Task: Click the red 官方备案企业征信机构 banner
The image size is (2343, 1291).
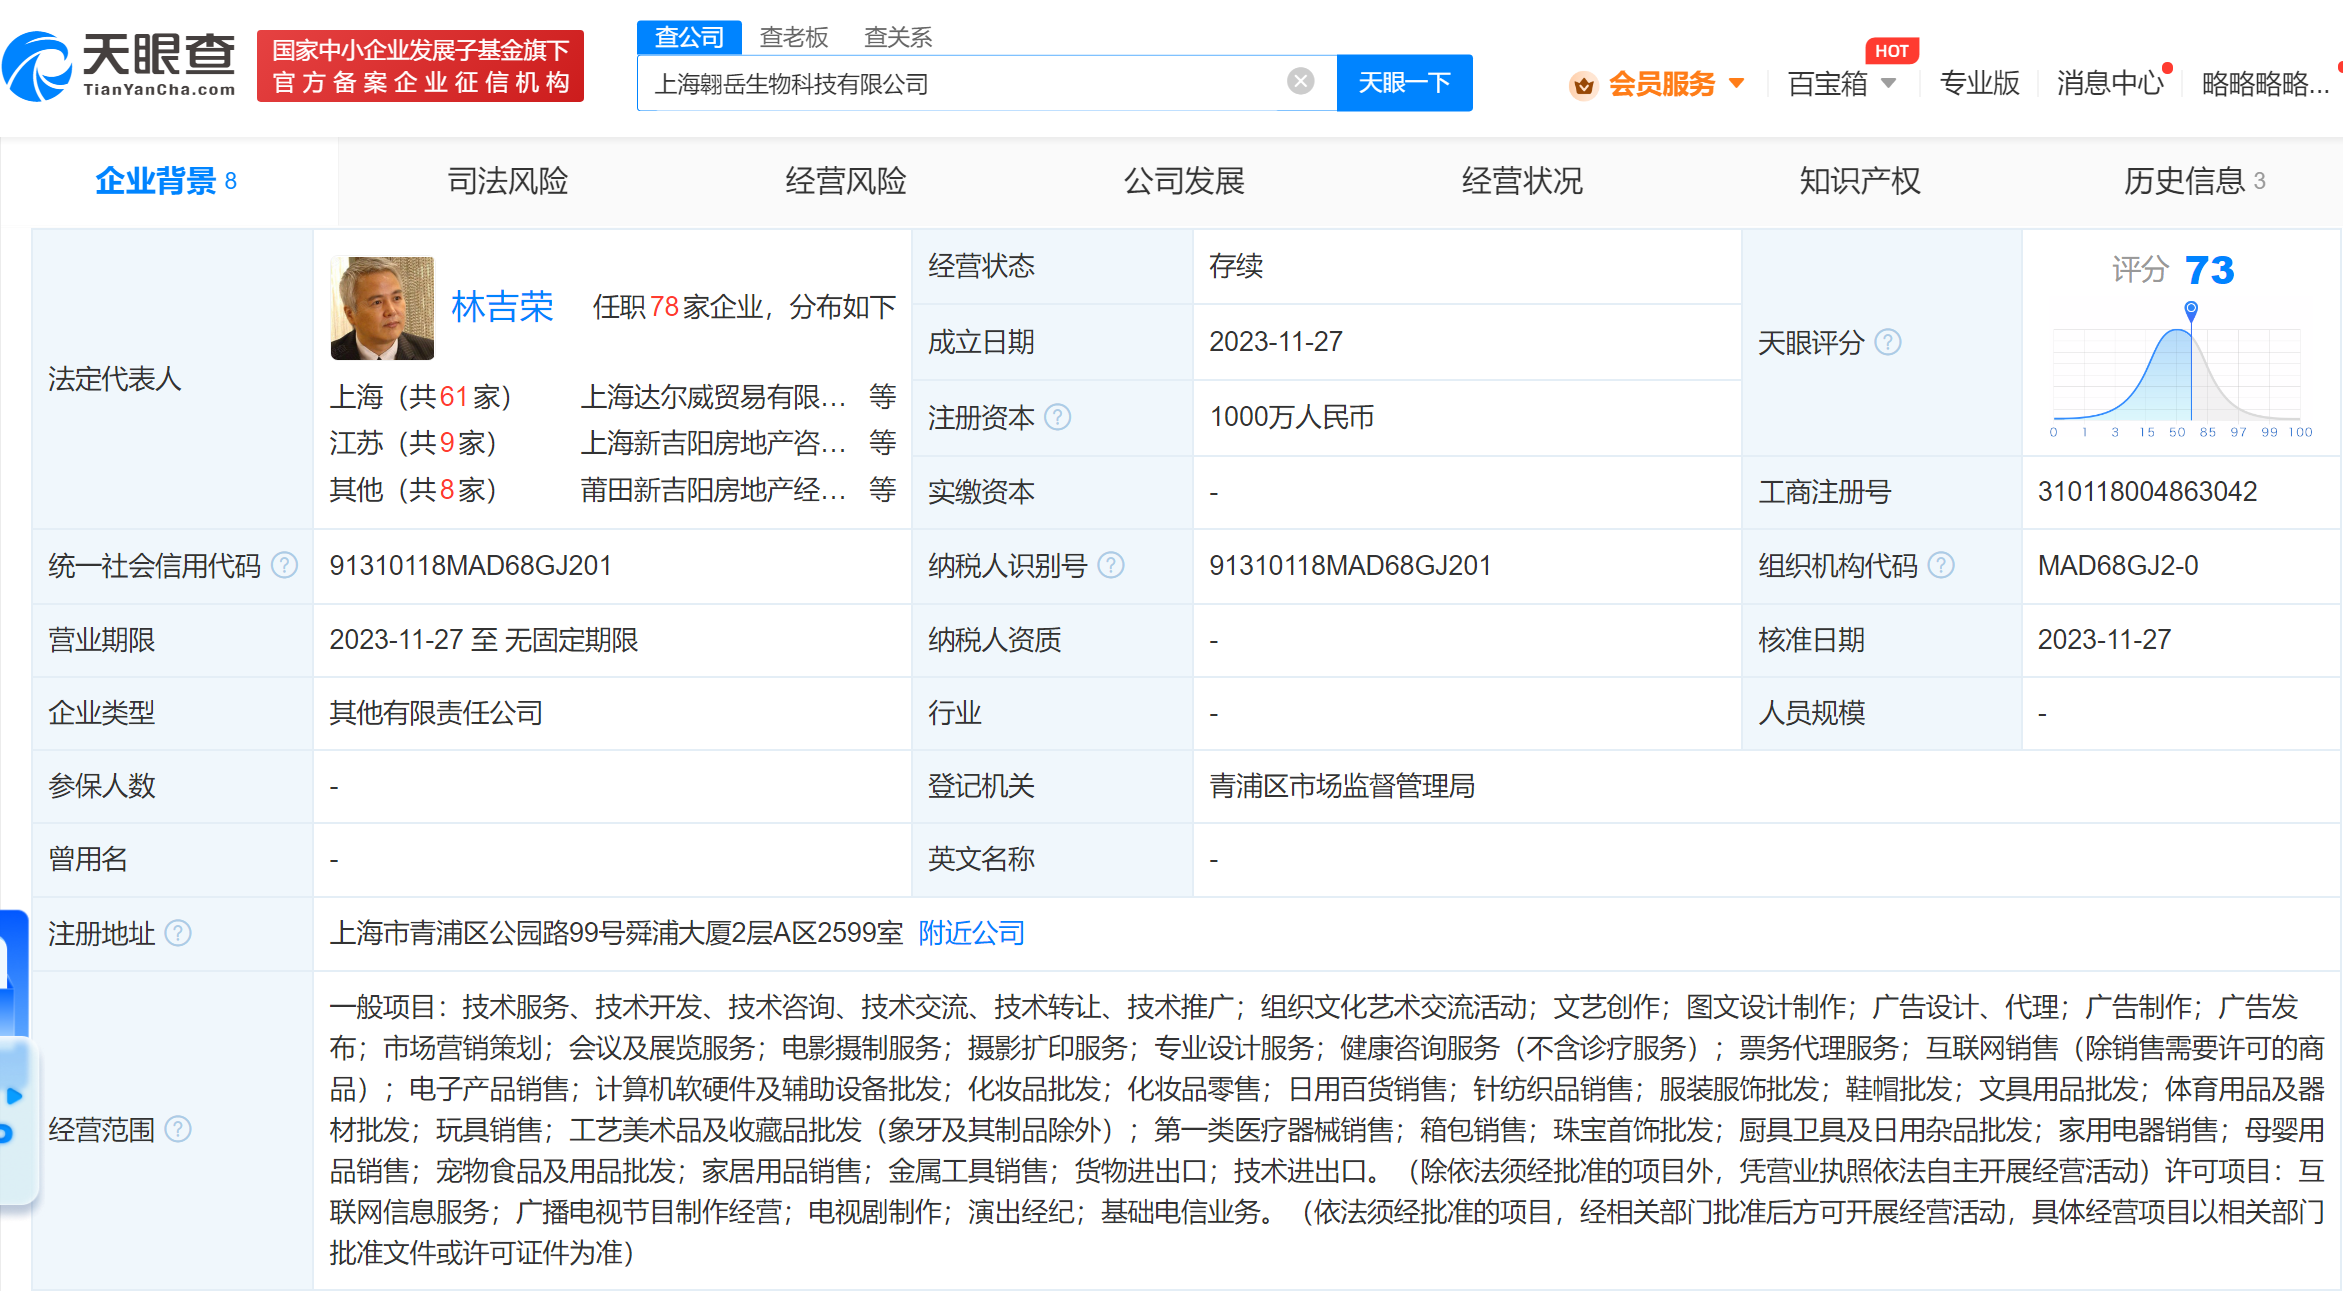Action: point(420,66)
